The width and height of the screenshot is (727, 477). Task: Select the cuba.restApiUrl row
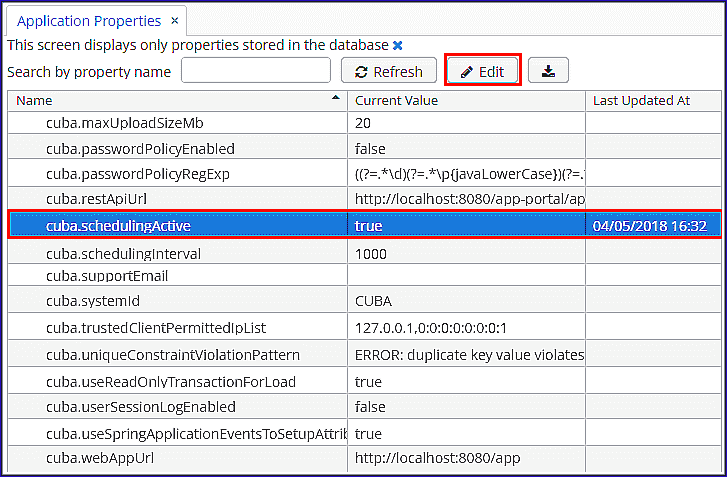click(364, 199)
